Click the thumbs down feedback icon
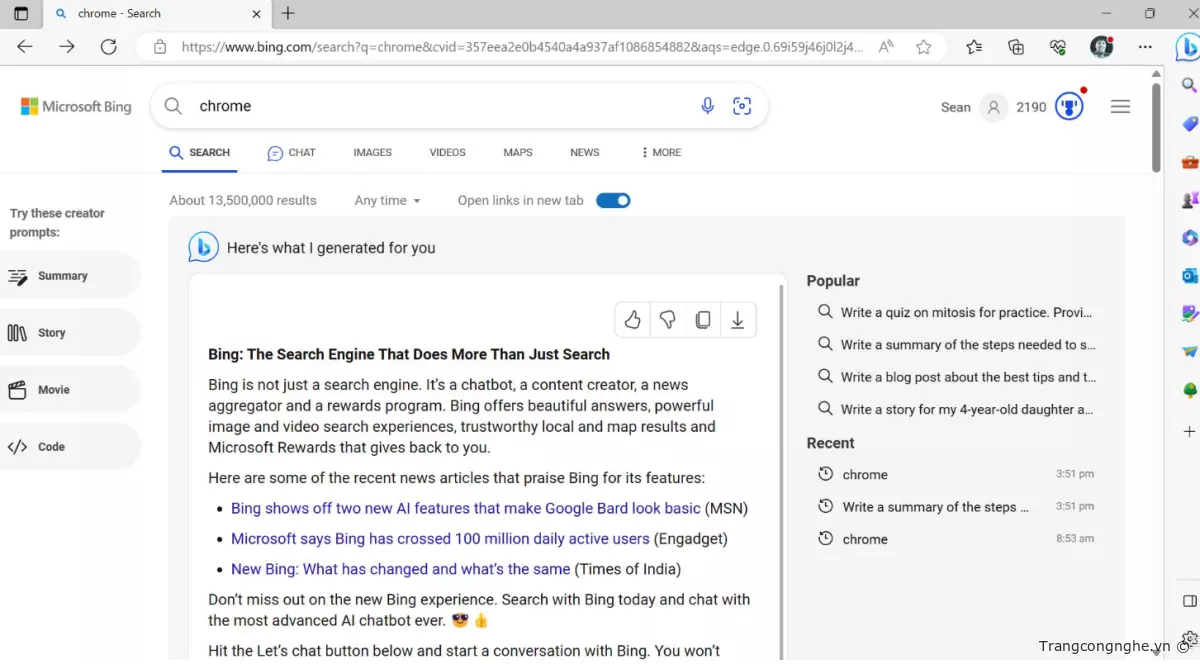The image size is (1200, 664). tap(667, 320)
